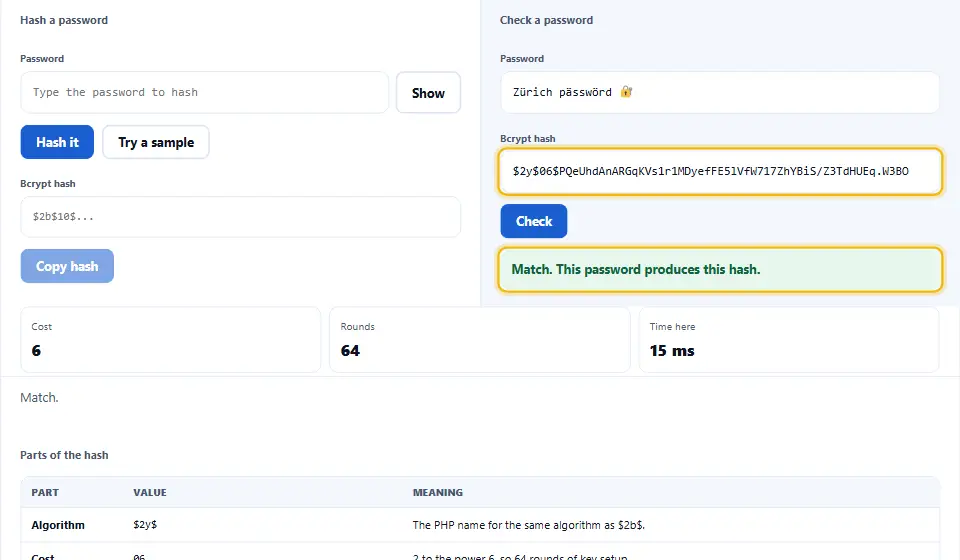Click the 'Type the password to hash' field

click(x=204, y=92)
